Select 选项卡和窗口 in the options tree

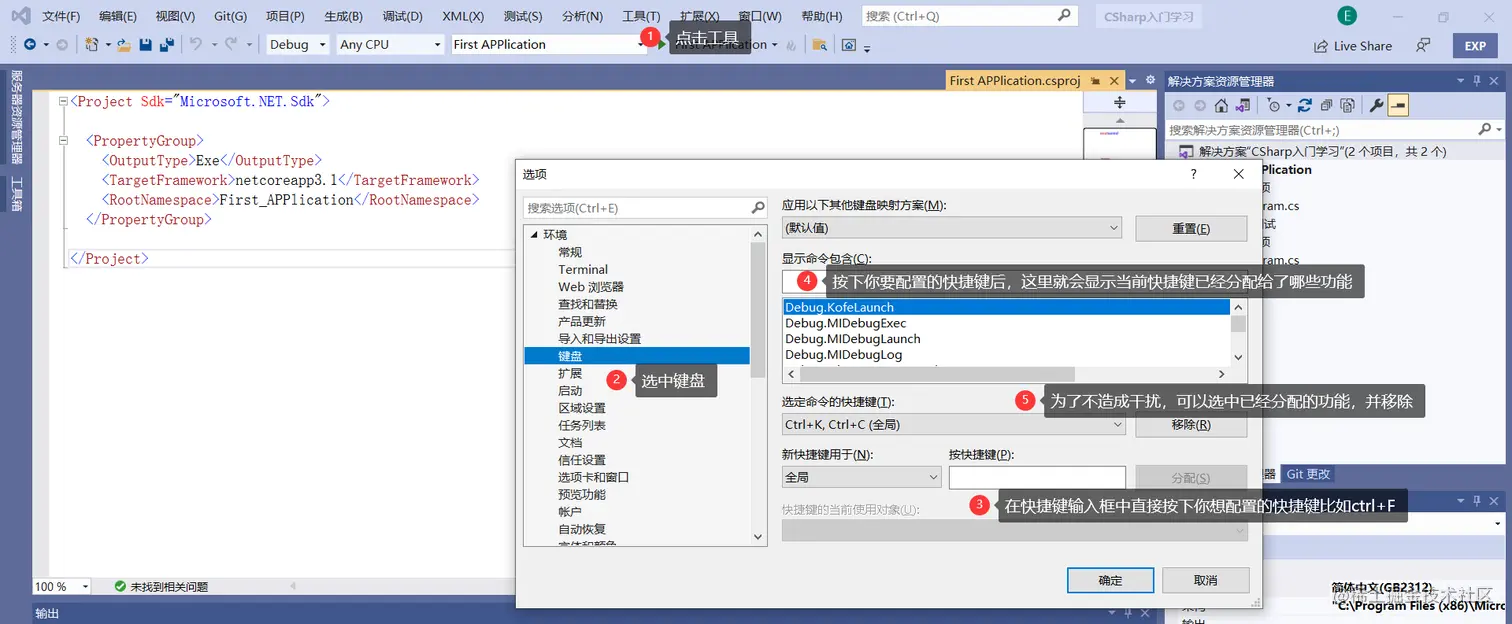594,477
